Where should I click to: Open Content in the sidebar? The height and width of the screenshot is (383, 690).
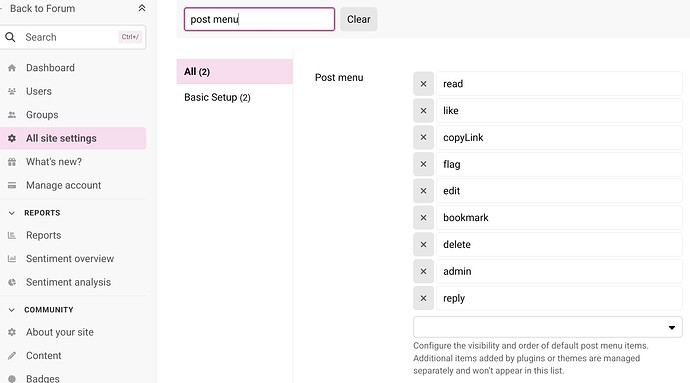pos(44,356)
